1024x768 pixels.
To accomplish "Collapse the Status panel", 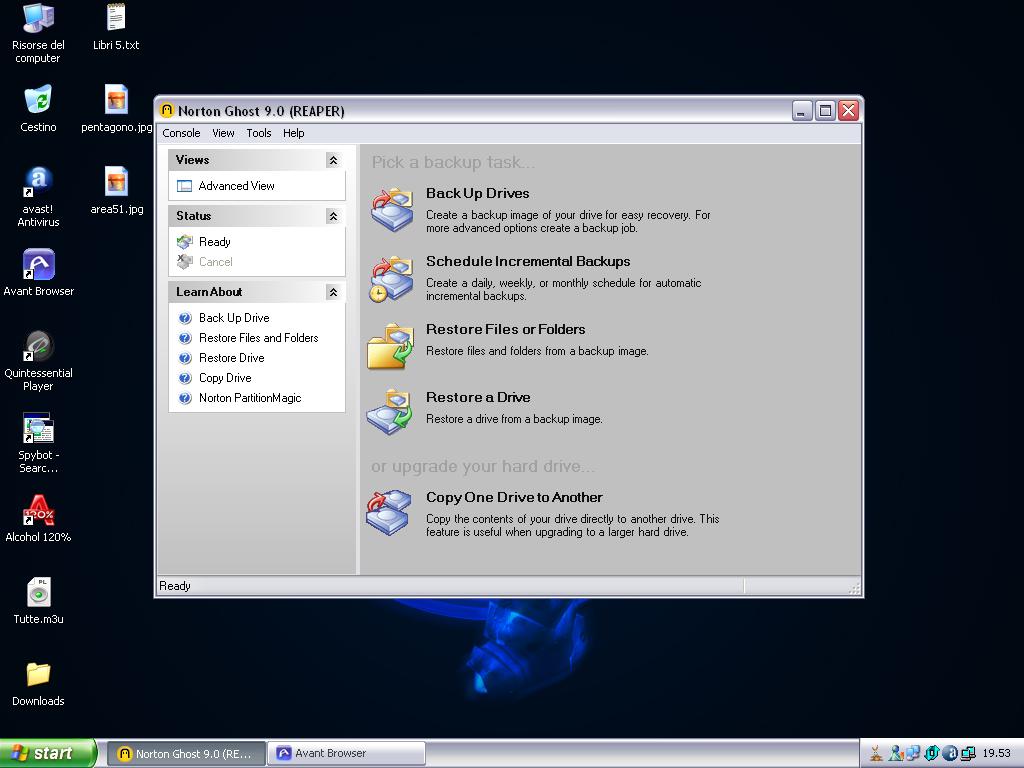I will (x=333, y=216).
